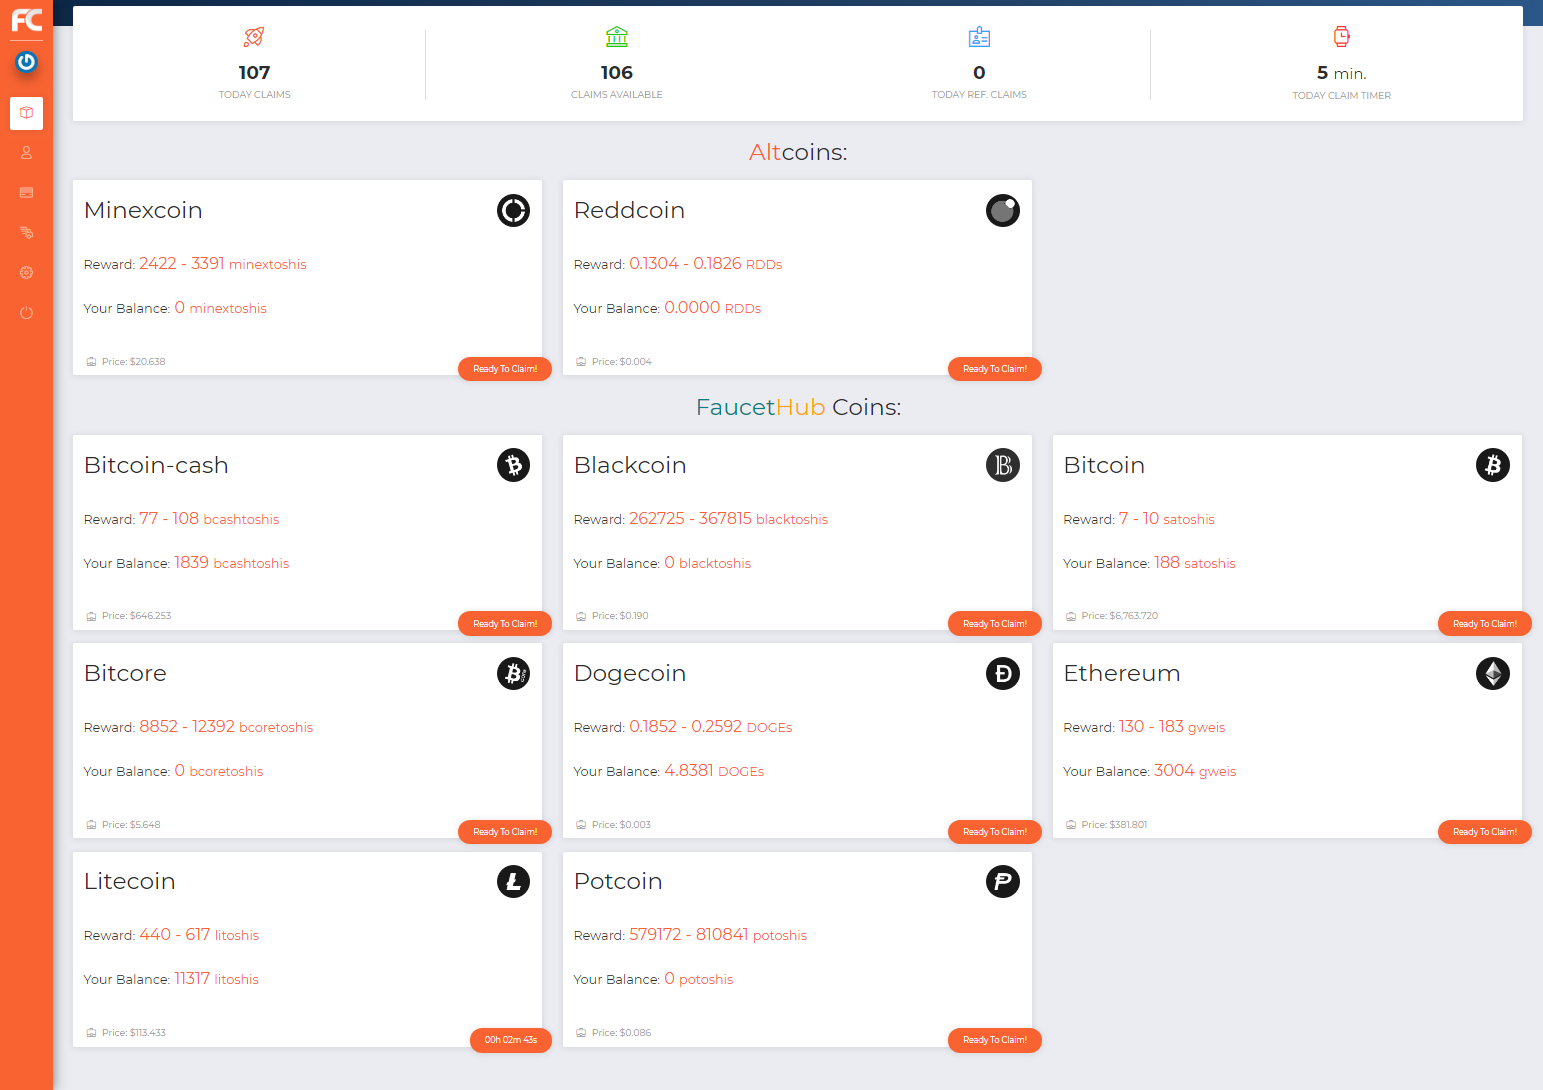Click Dogecoin balance 4.8381 DOGEs

[x=714, y=771]
